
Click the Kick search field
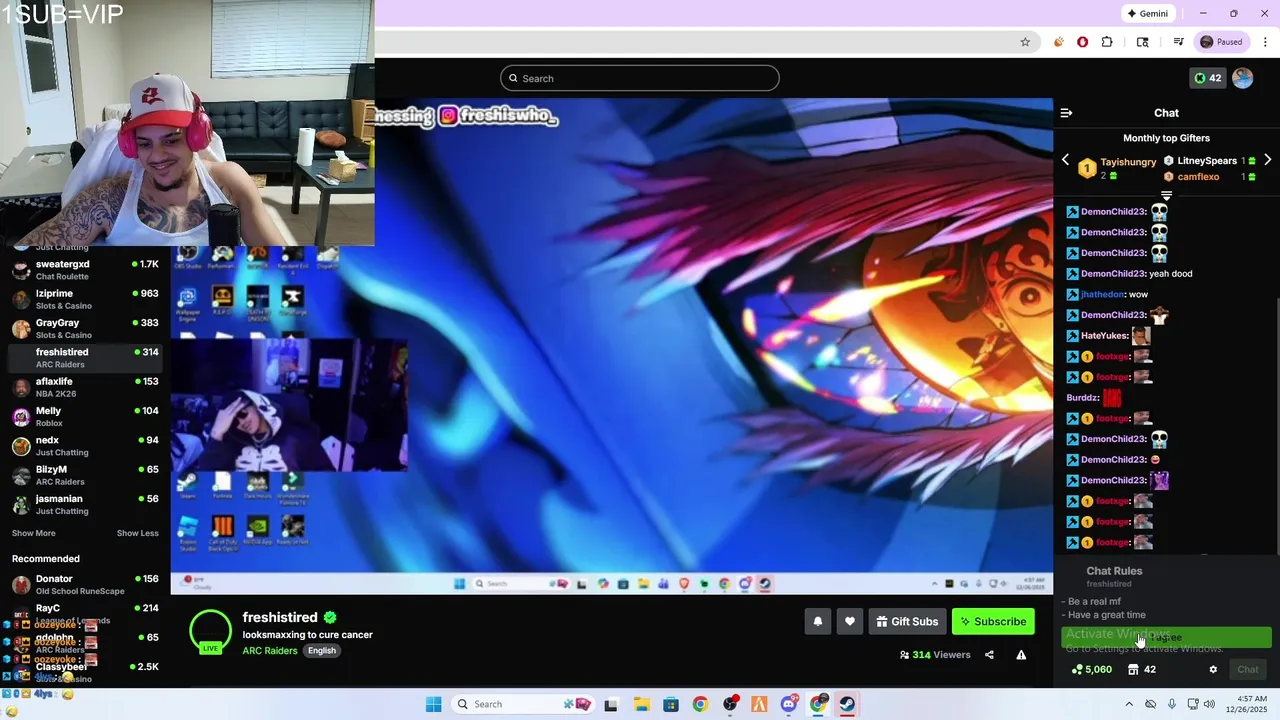640,78
